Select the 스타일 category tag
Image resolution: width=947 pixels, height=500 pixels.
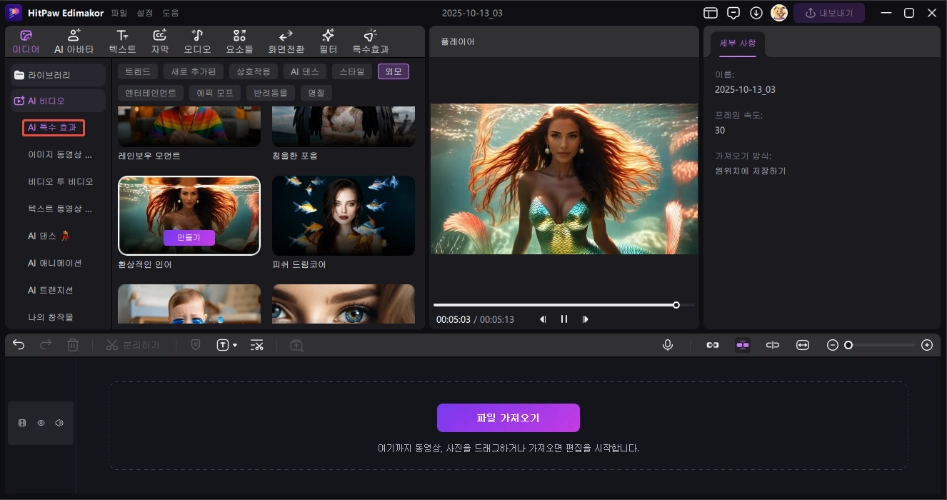click(352, 71)
